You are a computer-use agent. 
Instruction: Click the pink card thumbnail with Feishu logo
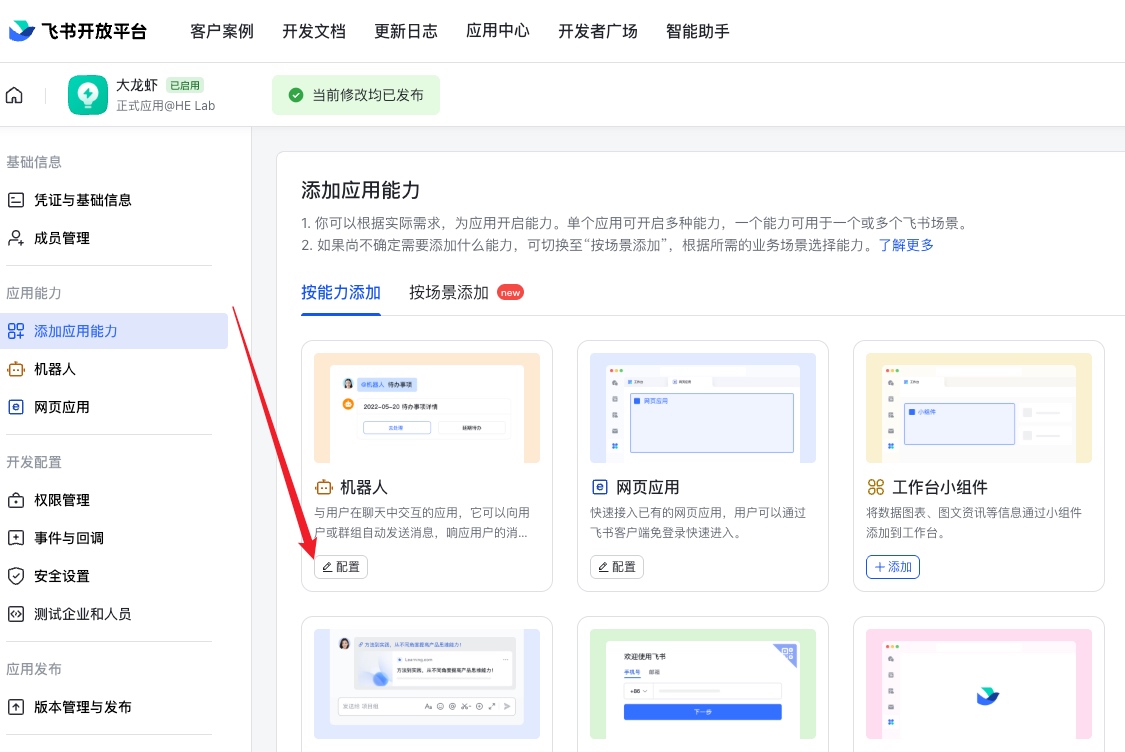979,684
